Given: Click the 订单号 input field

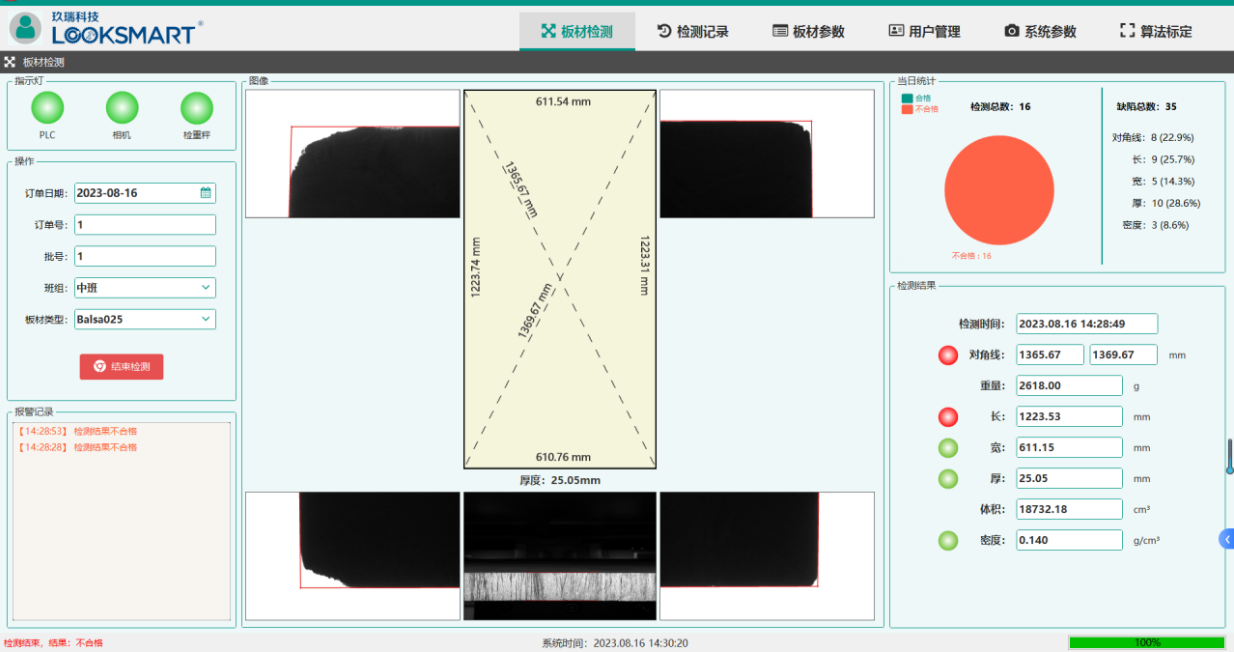Looking at the screenshot, I should tap(145, 225).
